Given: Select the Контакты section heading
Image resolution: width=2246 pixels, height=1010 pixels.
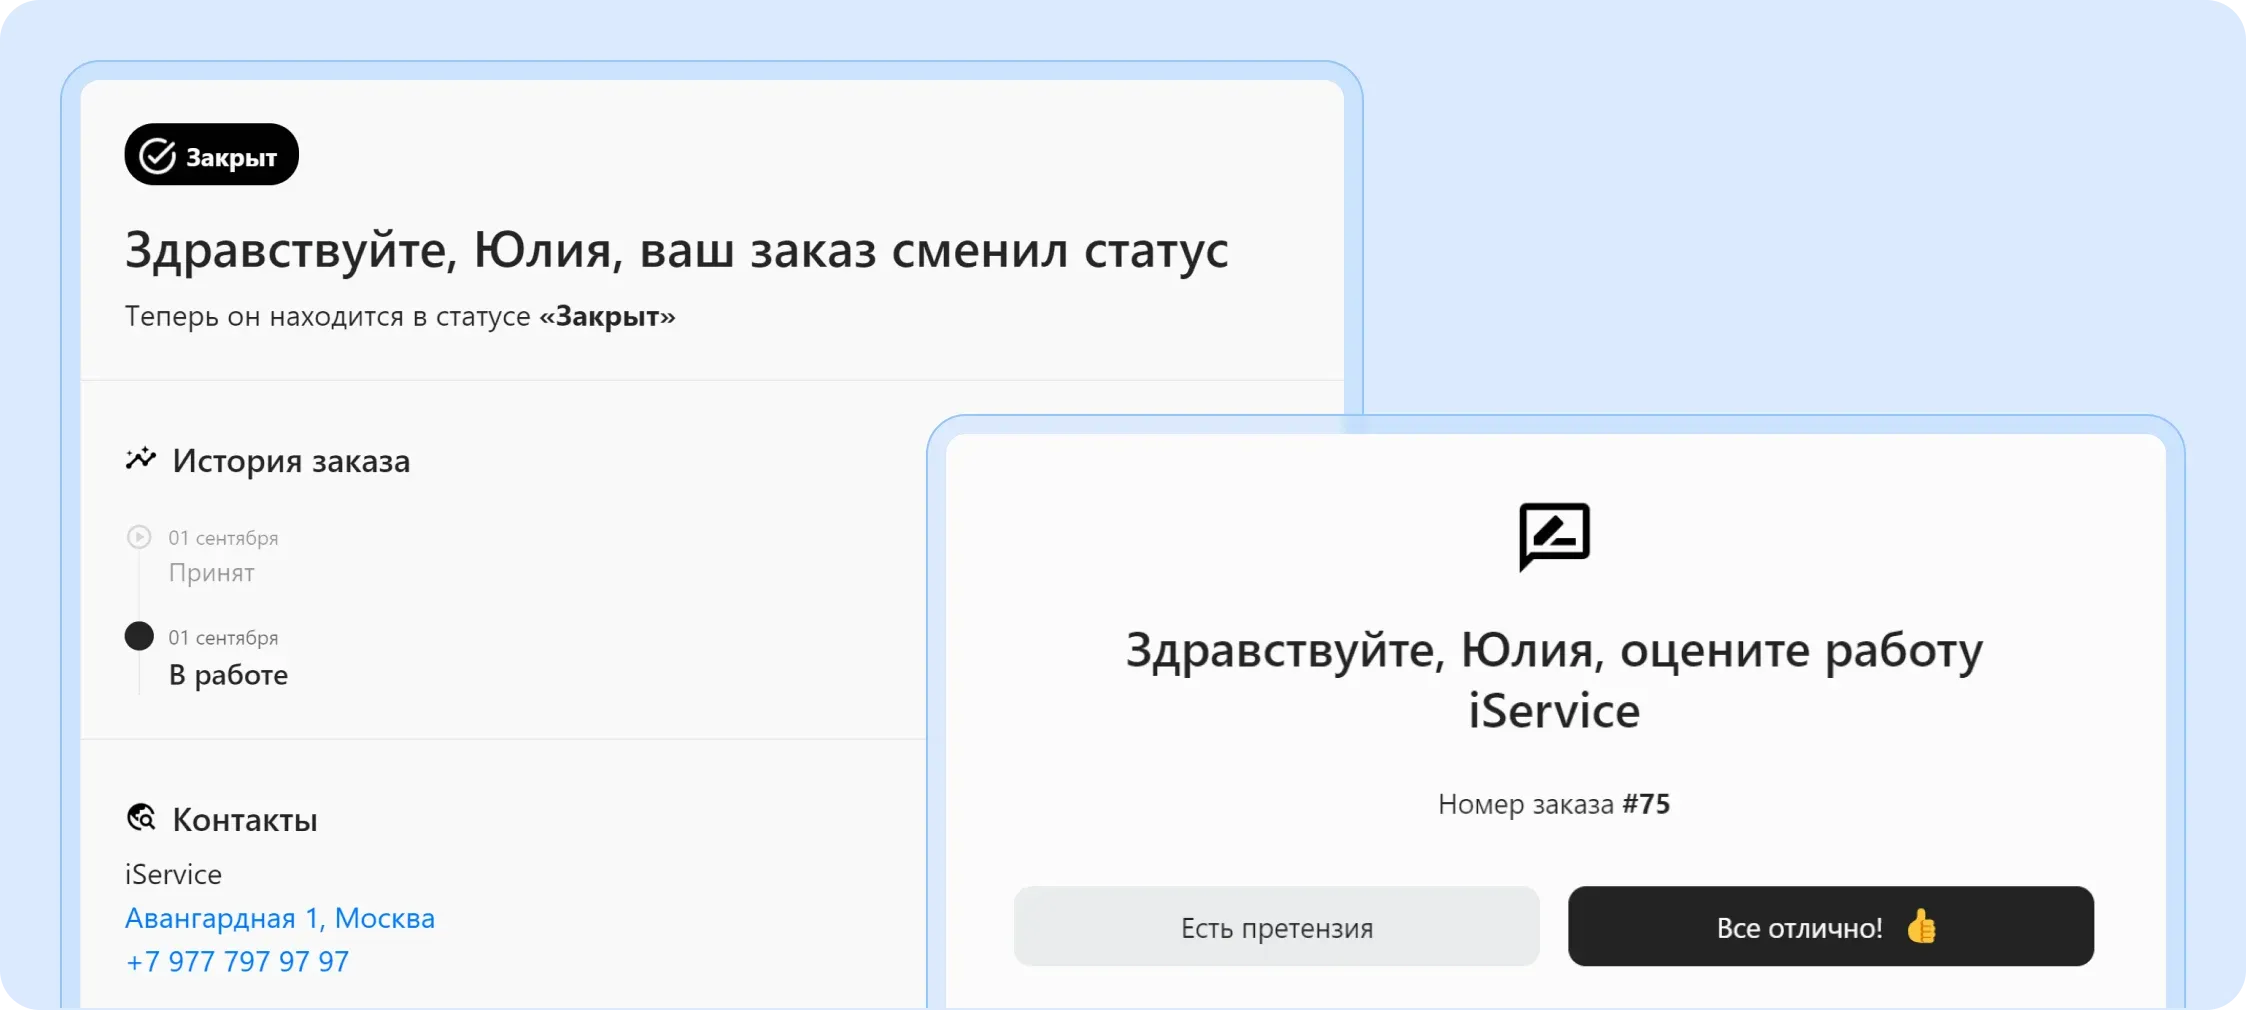Looking at the screenshot, I should pos(244,819).
